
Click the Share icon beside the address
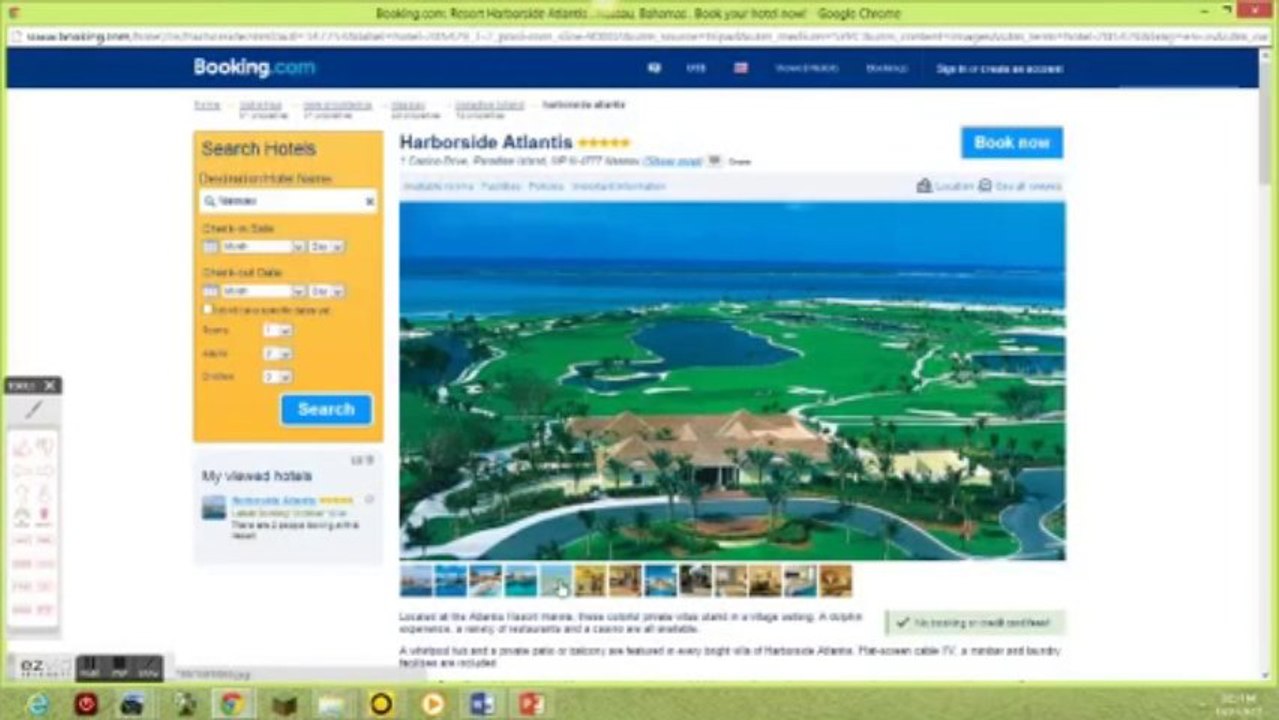tap(714, 160)
